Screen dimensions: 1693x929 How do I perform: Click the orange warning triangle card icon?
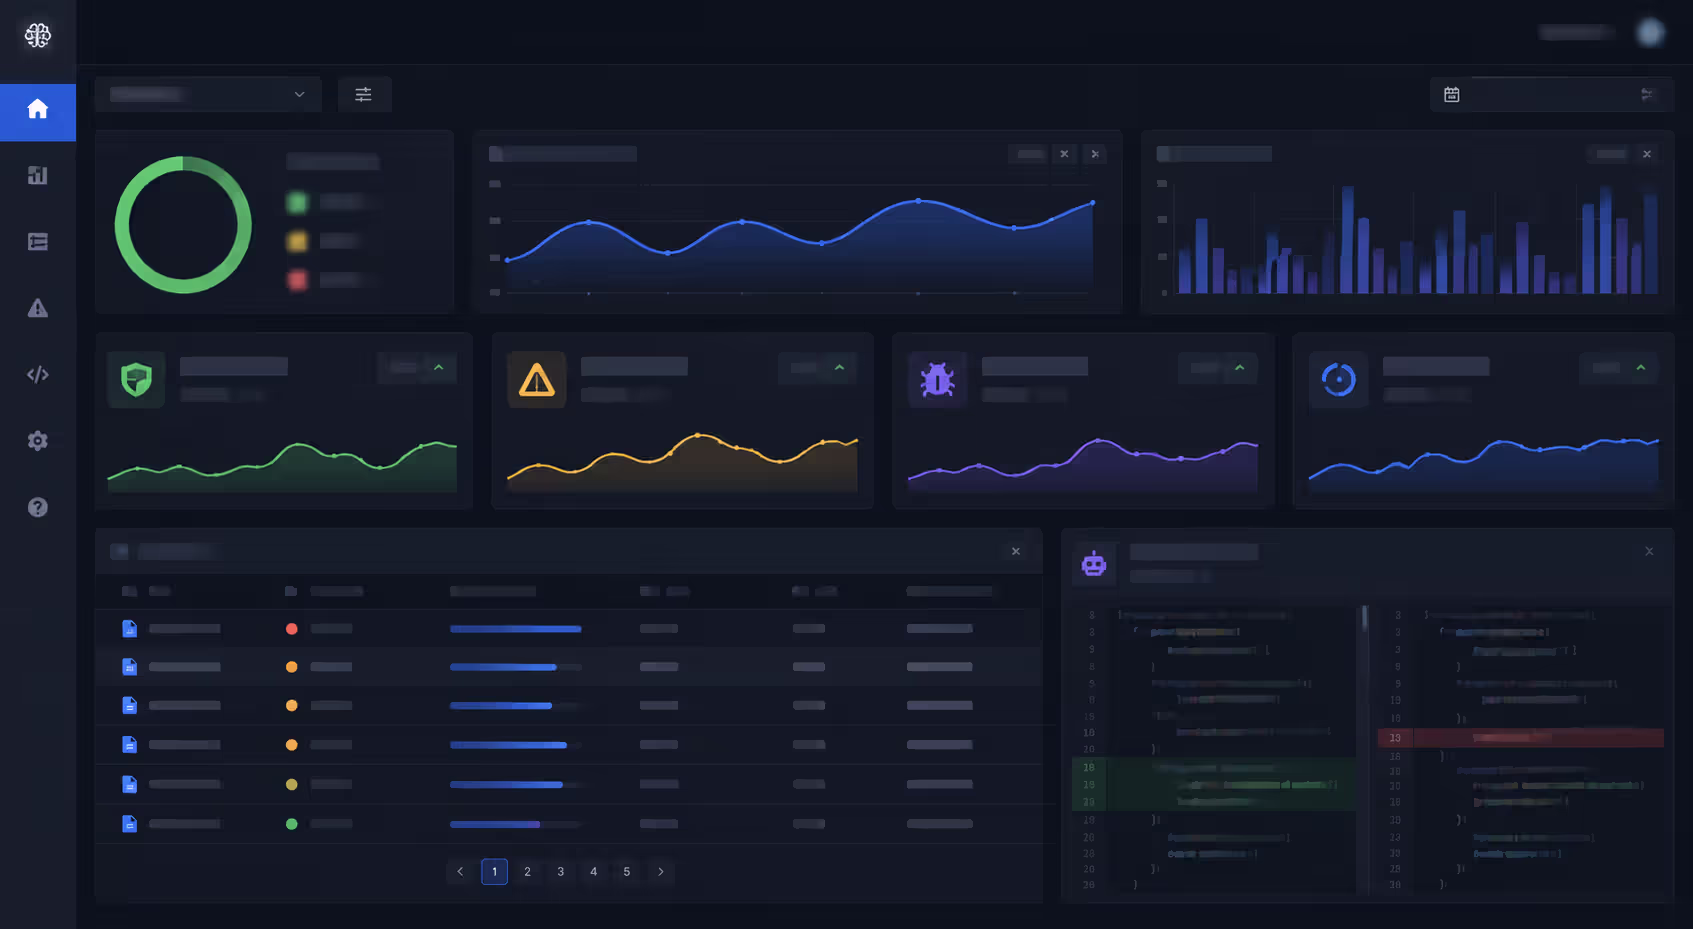537,379
